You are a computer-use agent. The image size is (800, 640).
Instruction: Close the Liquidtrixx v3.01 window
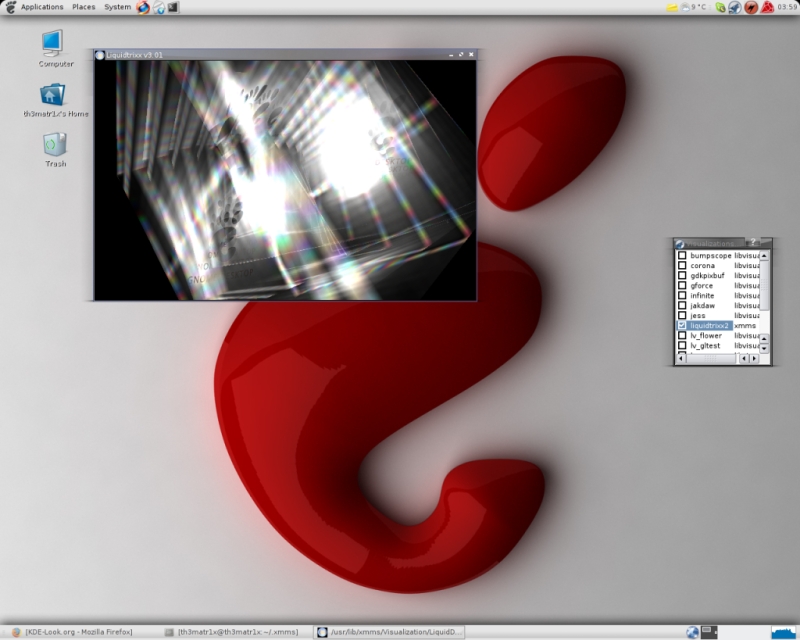(x=471, y=54)
